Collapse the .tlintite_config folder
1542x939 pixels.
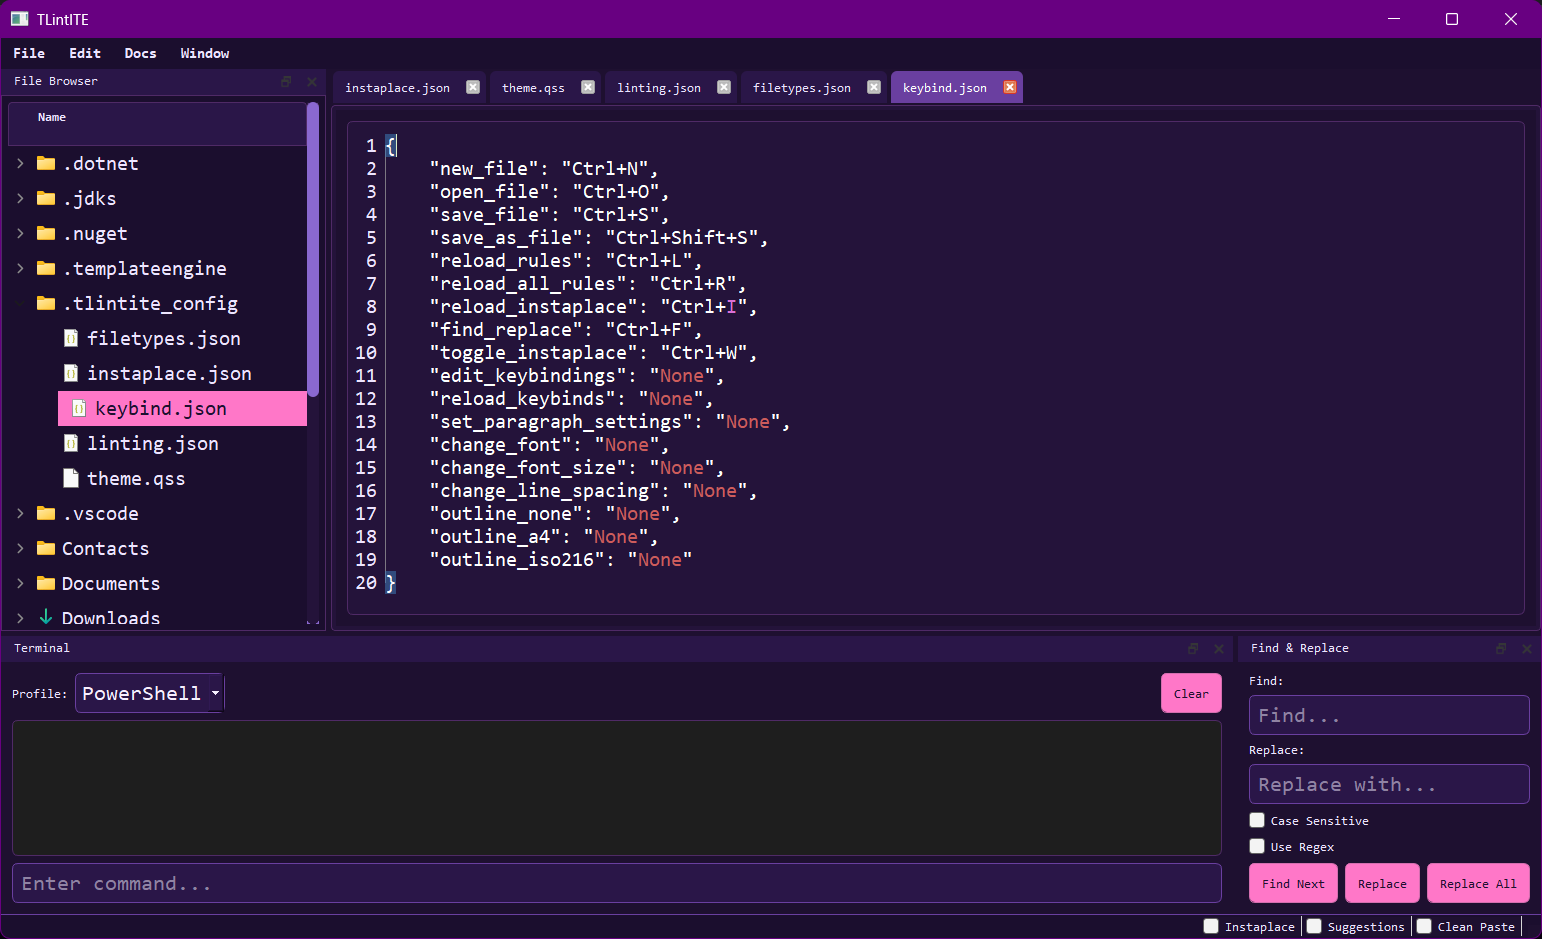[x=20, y=303]
